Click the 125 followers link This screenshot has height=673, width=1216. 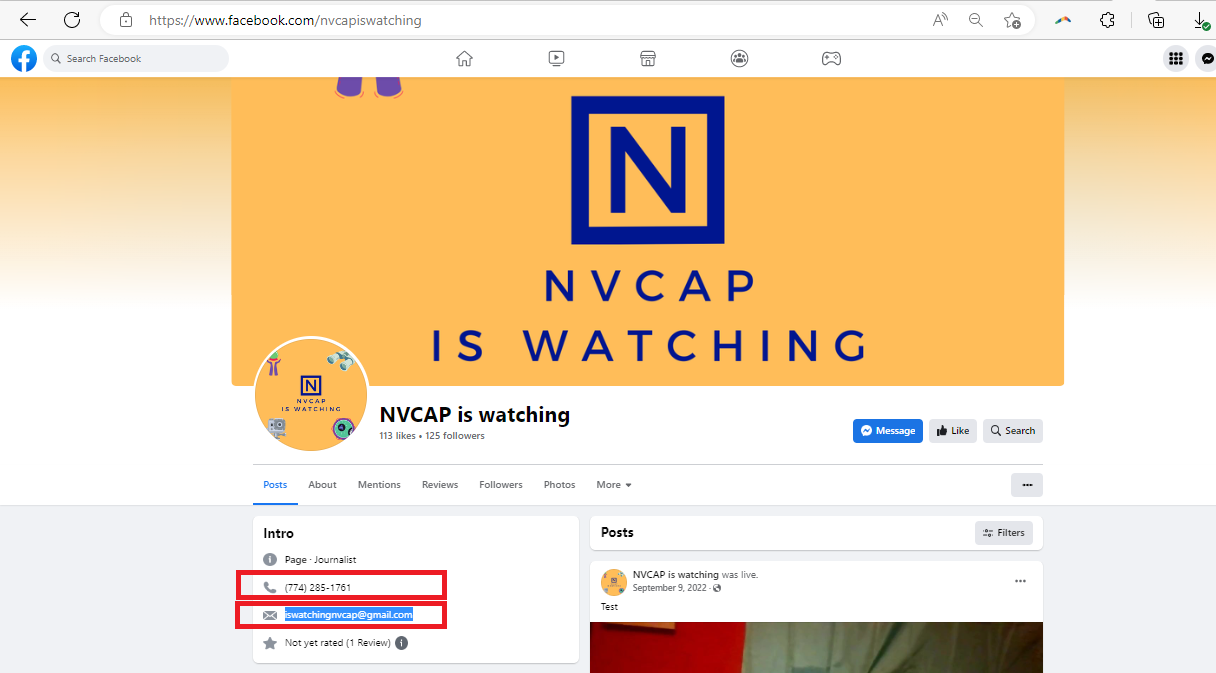tap(455, 436)
